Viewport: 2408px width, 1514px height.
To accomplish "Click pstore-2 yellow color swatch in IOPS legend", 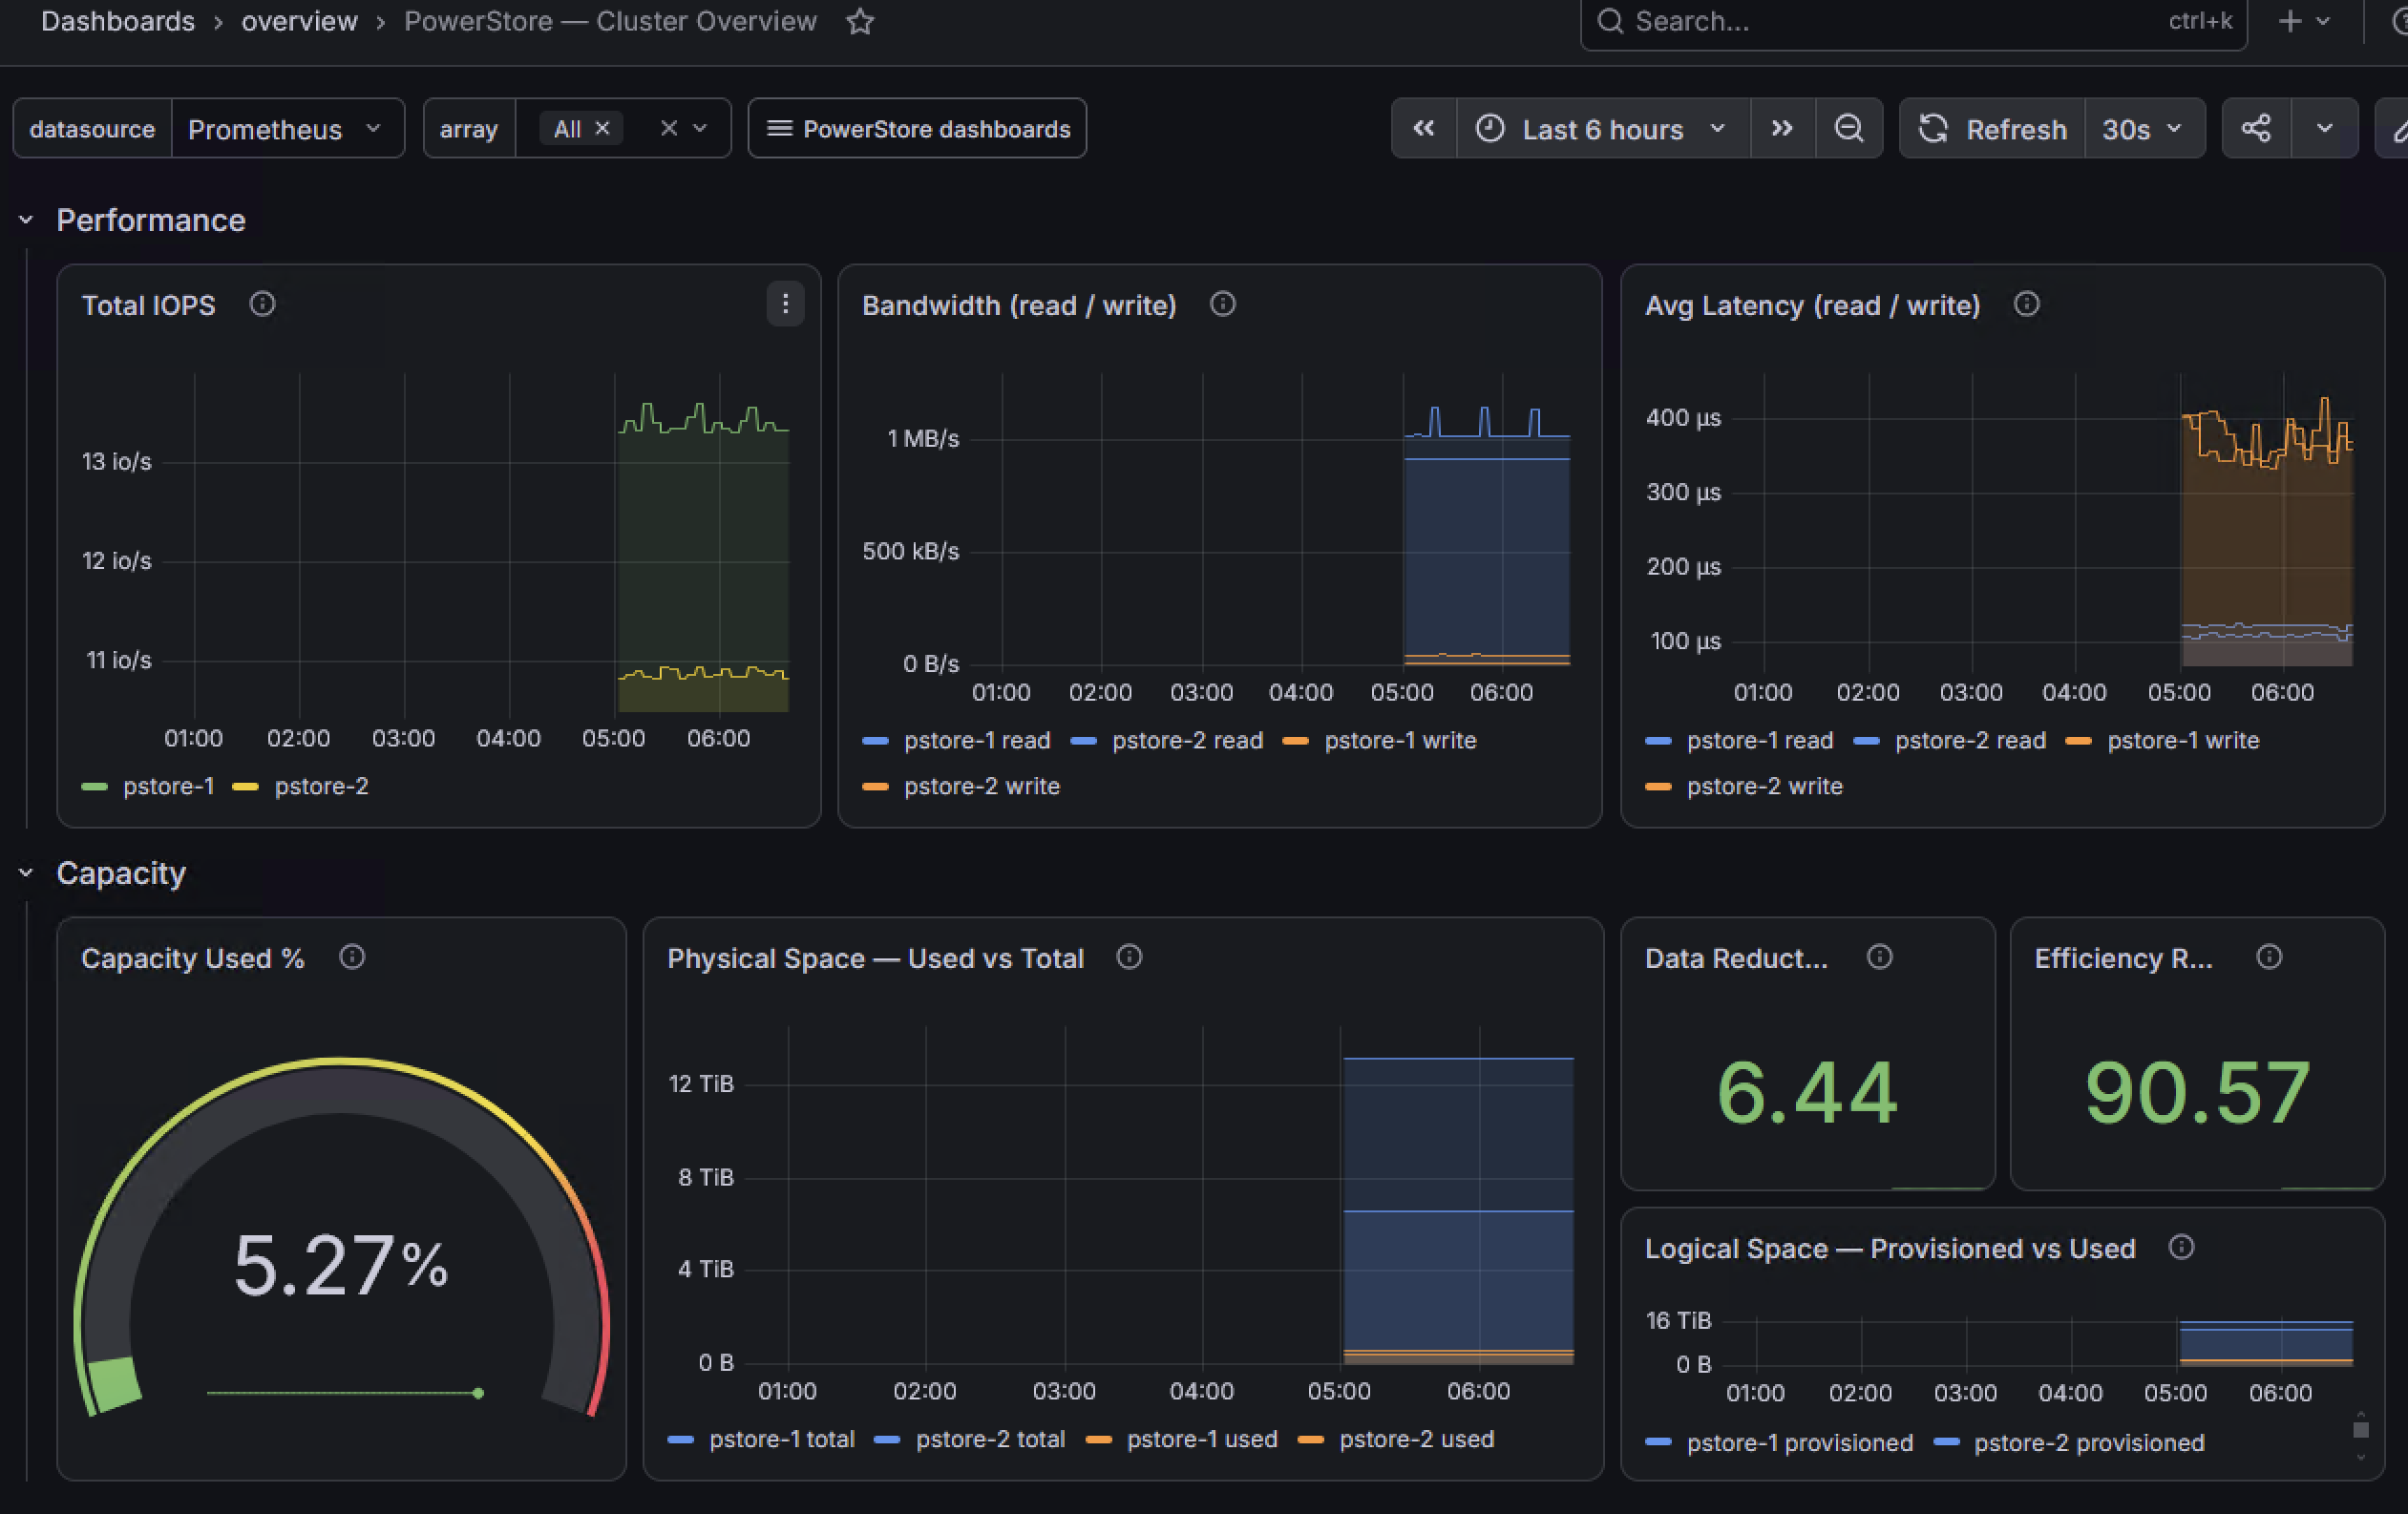I will 245,787.
